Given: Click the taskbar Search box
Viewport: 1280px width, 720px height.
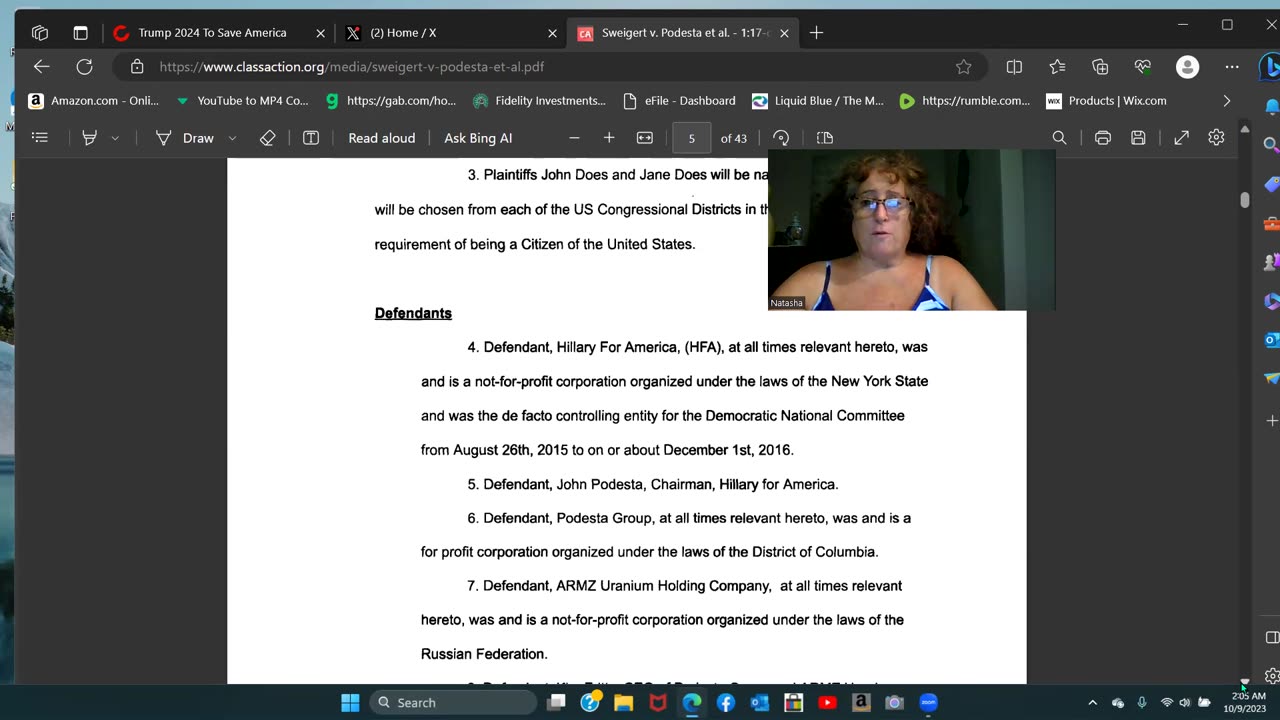Looking at the screenshot, I should (452, 702).
